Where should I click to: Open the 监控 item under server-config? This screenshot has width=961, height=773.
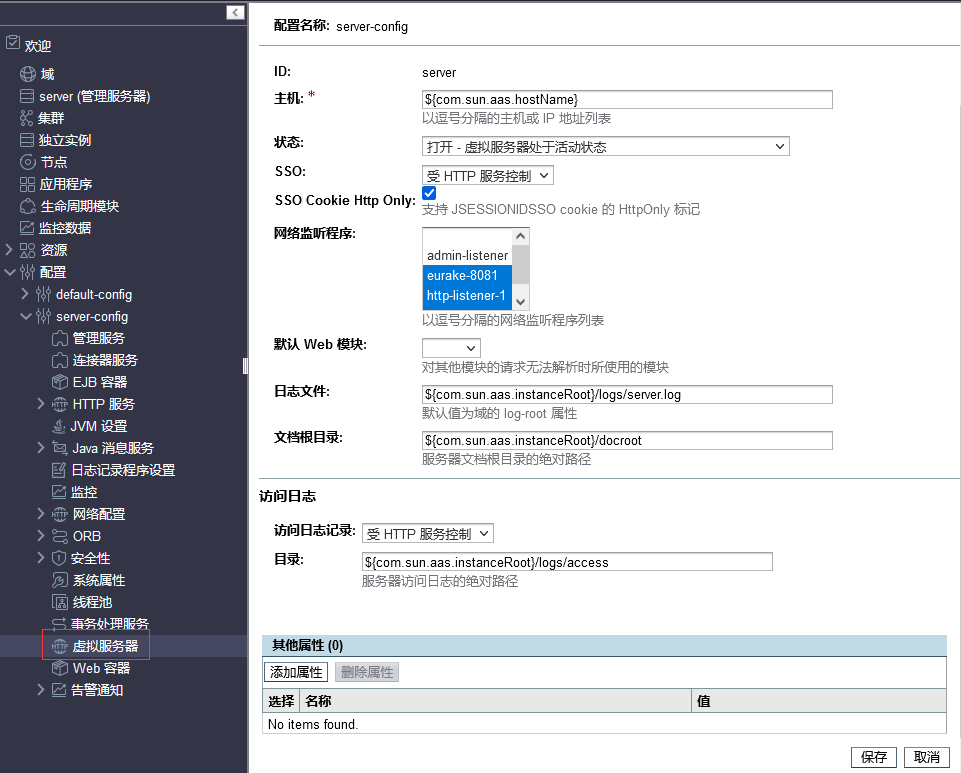pos(84,492)
